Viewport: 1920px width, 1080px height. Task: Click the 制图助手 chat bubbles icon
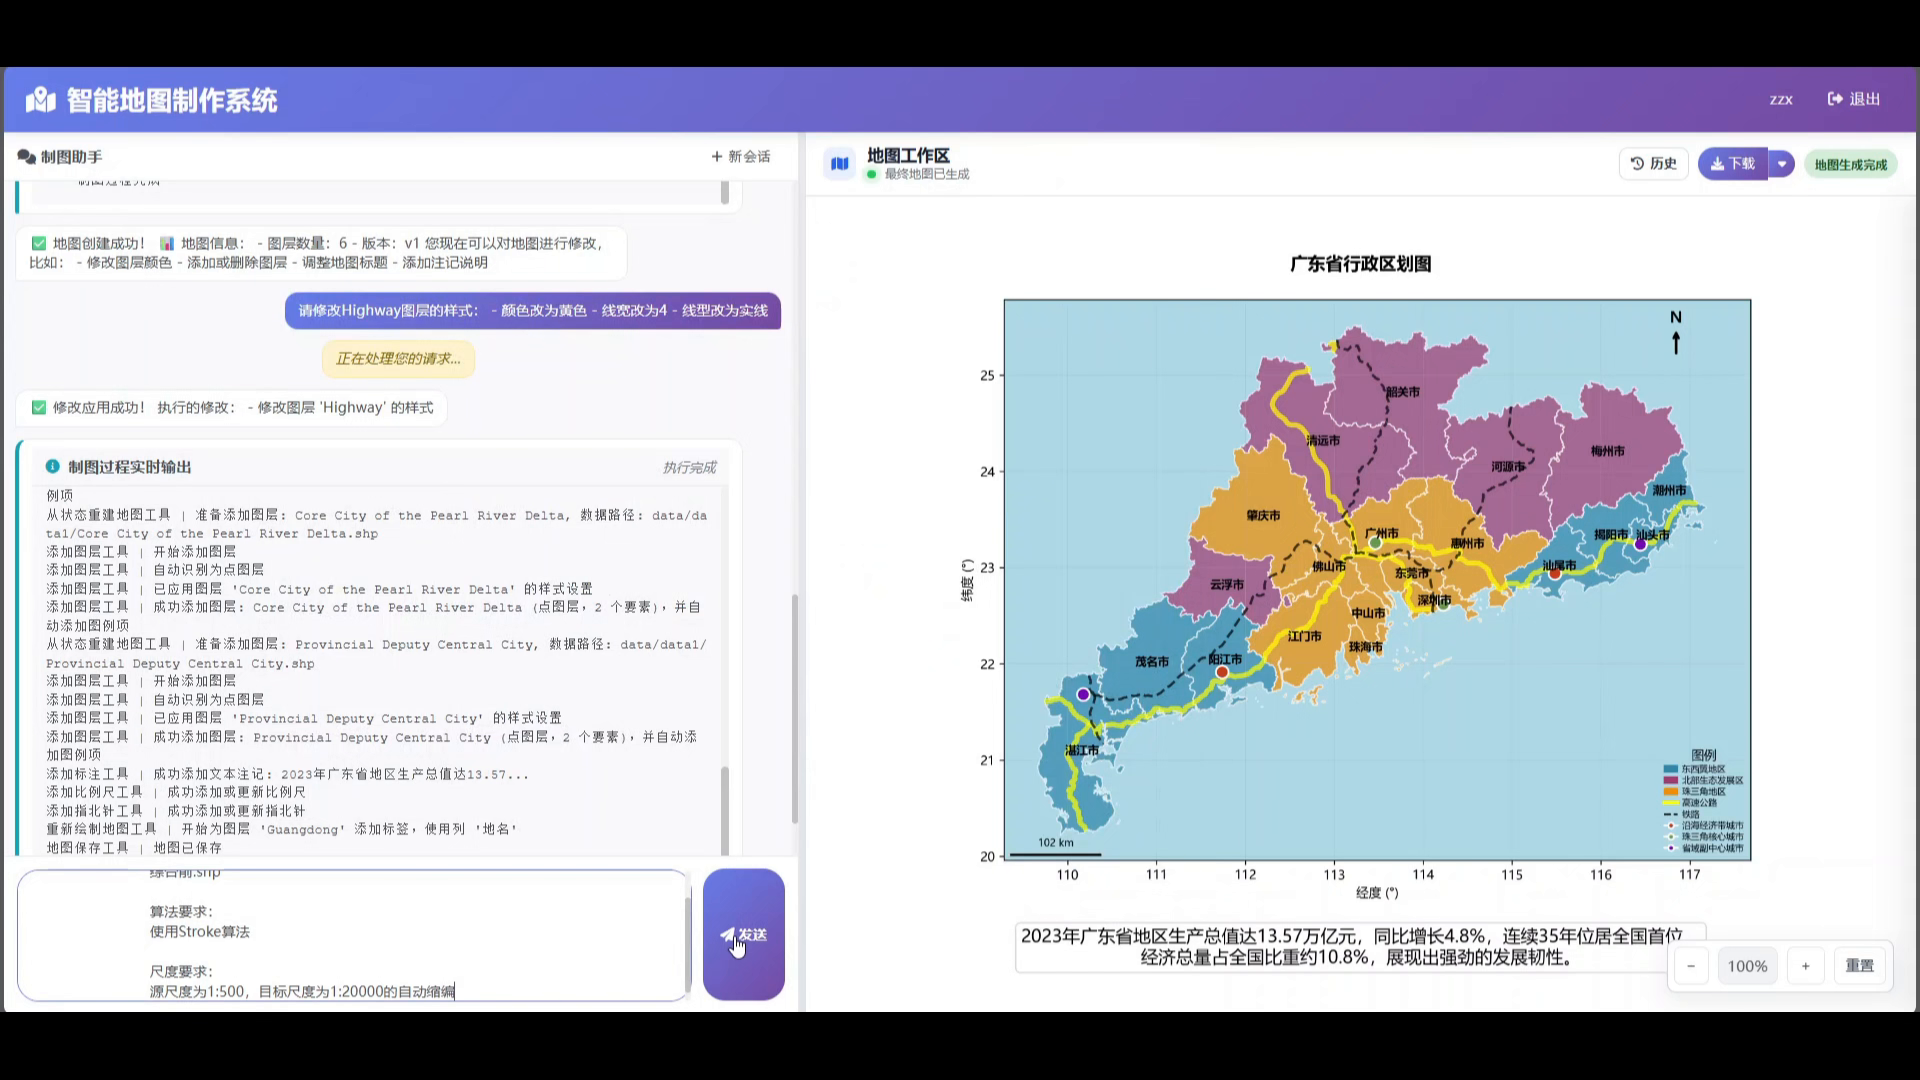27,157
